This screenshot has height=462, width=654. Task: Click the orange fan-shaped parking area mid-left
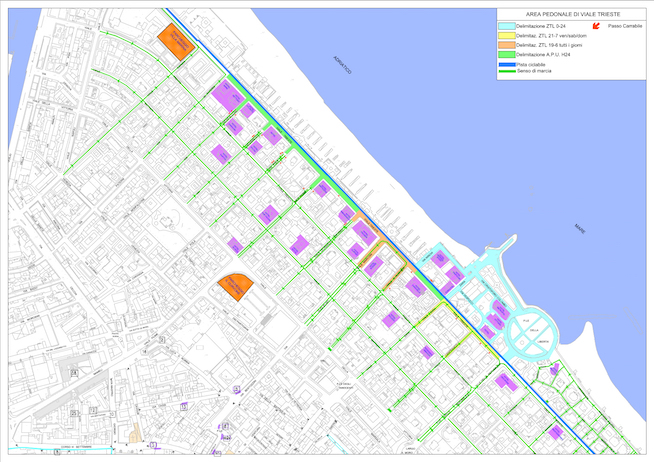[x=235, y=287]
